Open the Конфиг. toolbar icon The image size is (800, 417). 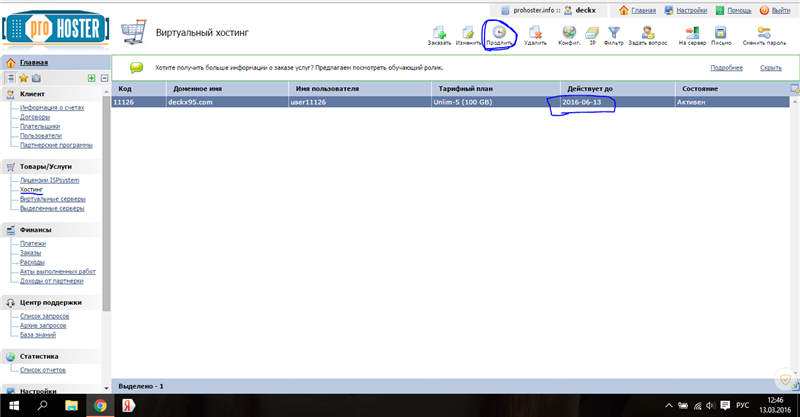pos(569,36)
